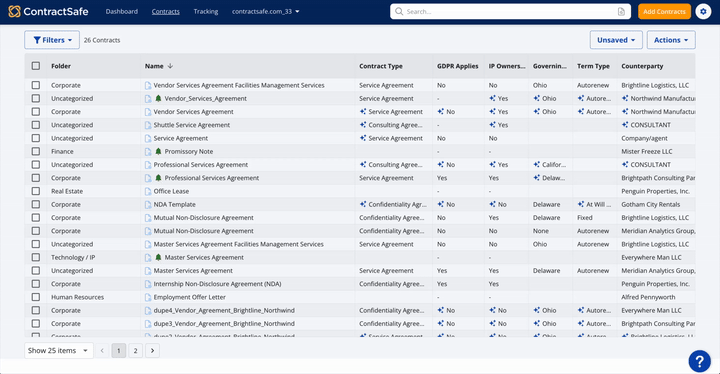
Task: Open the Promissory Note contract link
Action: [x=189, y=151]
